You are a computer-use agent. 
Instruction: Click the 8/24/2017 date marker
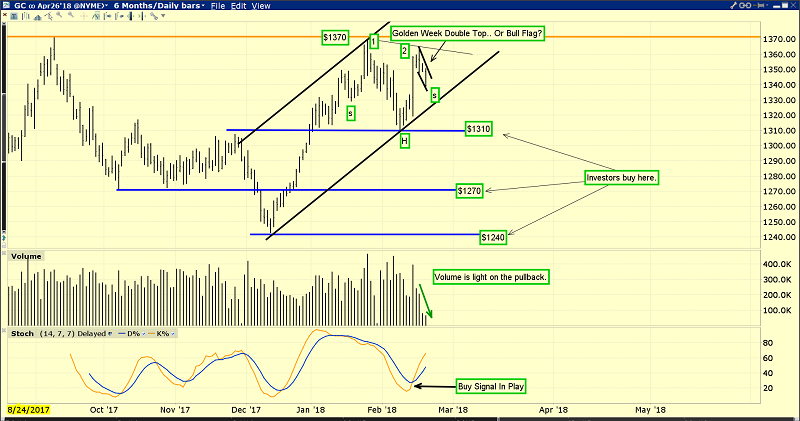pos(29,409)
